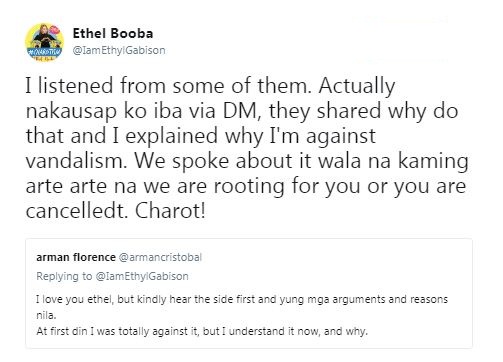503x362 pixels.
Task: Click the Ethel Booba display name
Action: pos(113,33)
